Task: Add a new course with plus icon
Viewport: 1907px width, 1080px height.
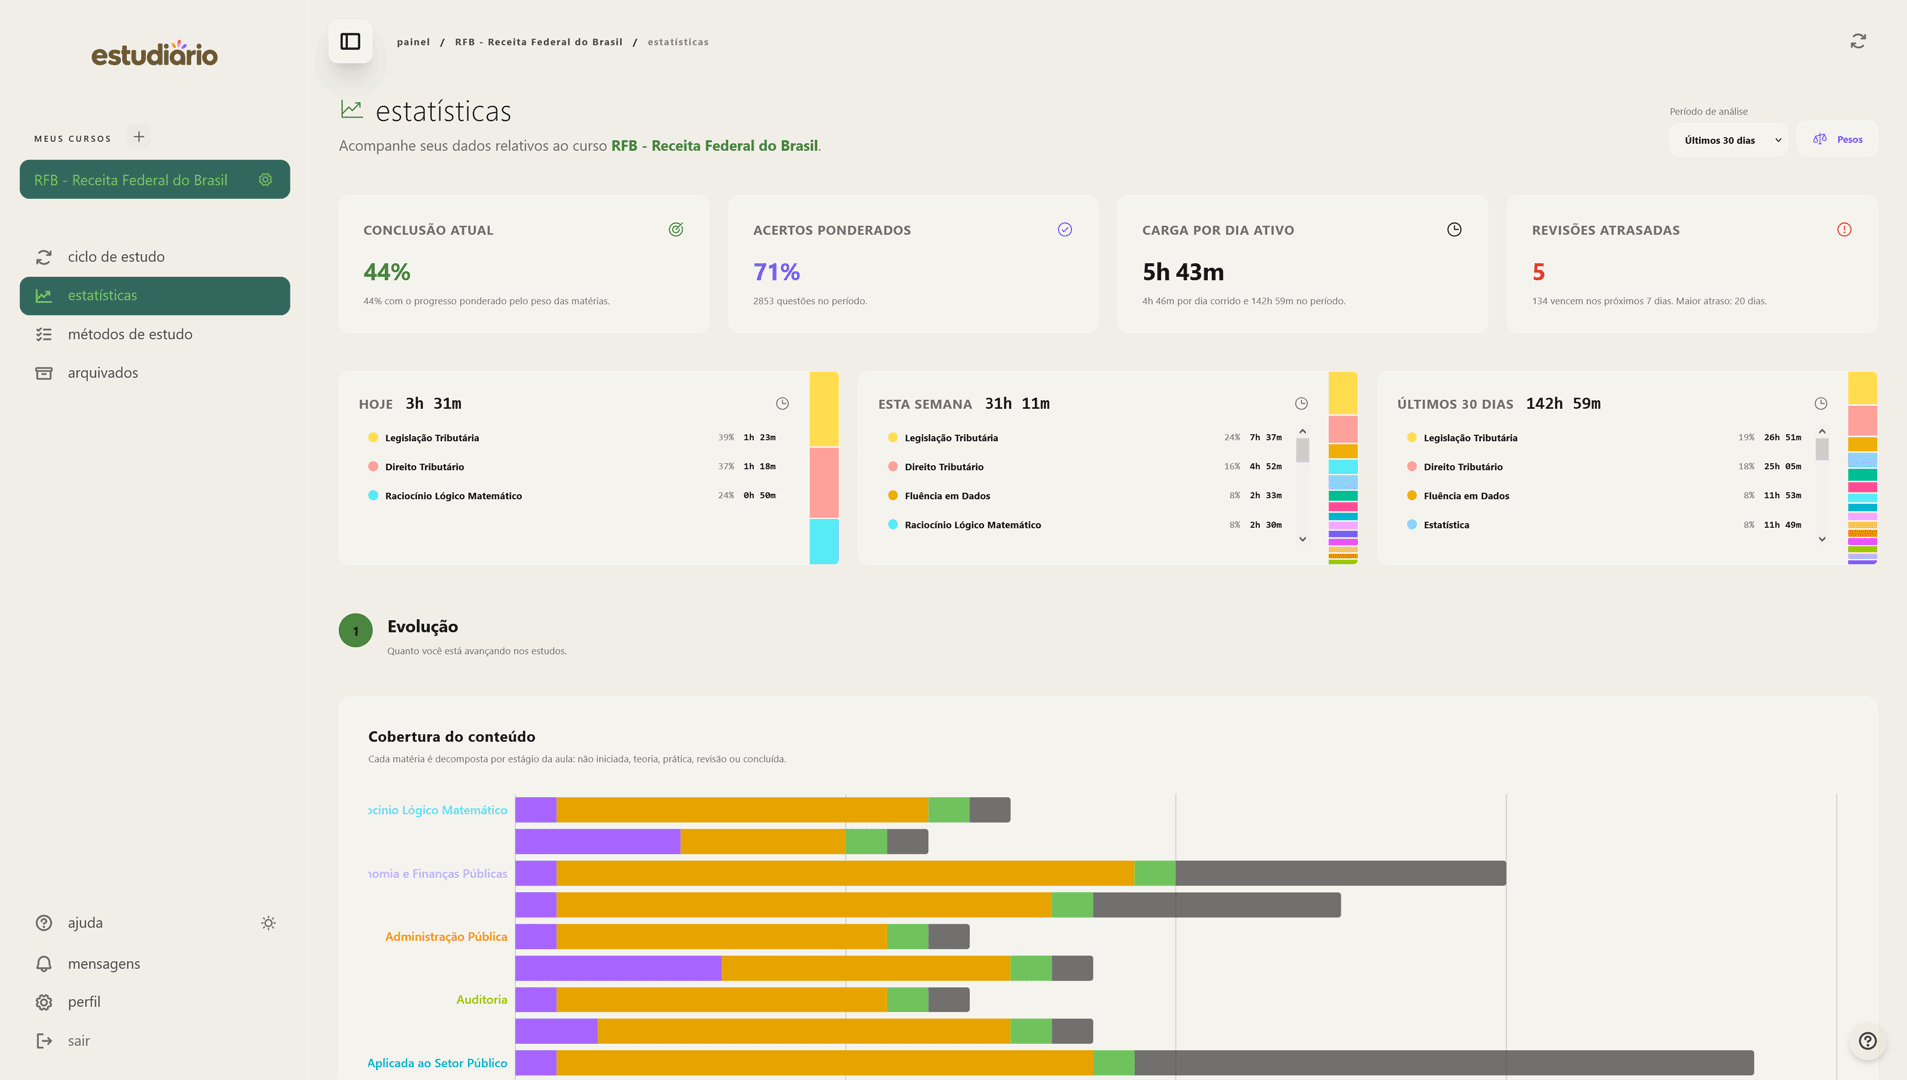Action: (x=139, y=137)
